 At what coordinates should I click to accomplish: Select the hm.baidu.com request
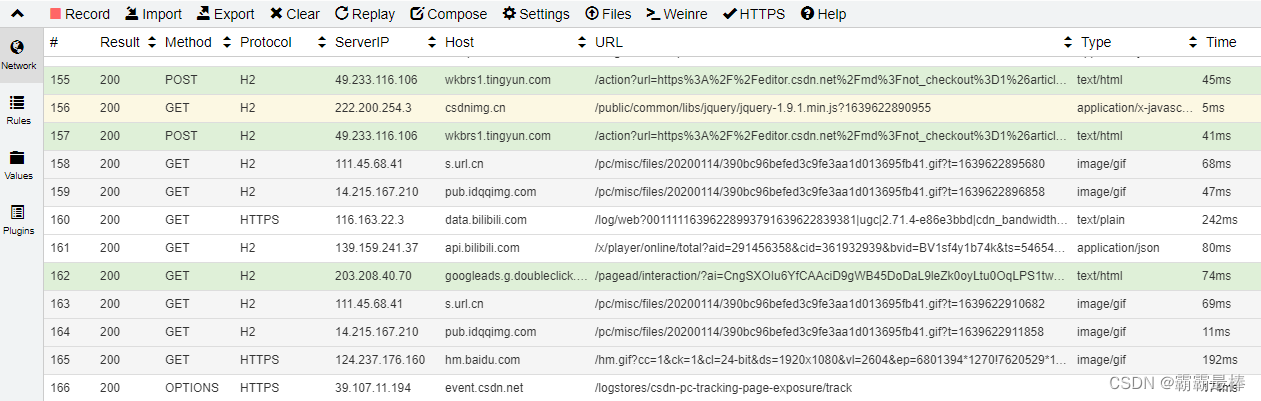coord(652,360)
